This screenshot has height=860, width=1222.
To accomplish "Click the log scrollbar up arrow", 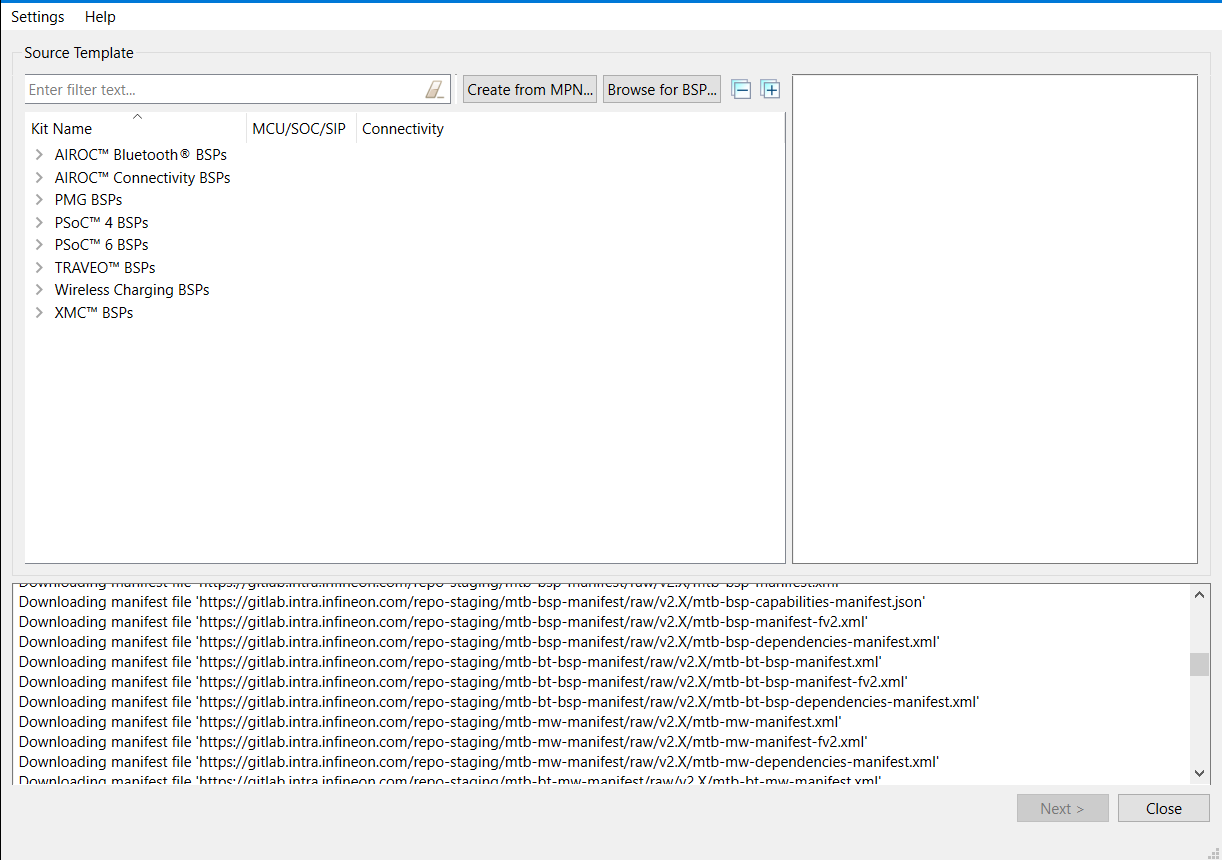I will pos(1200,595).
